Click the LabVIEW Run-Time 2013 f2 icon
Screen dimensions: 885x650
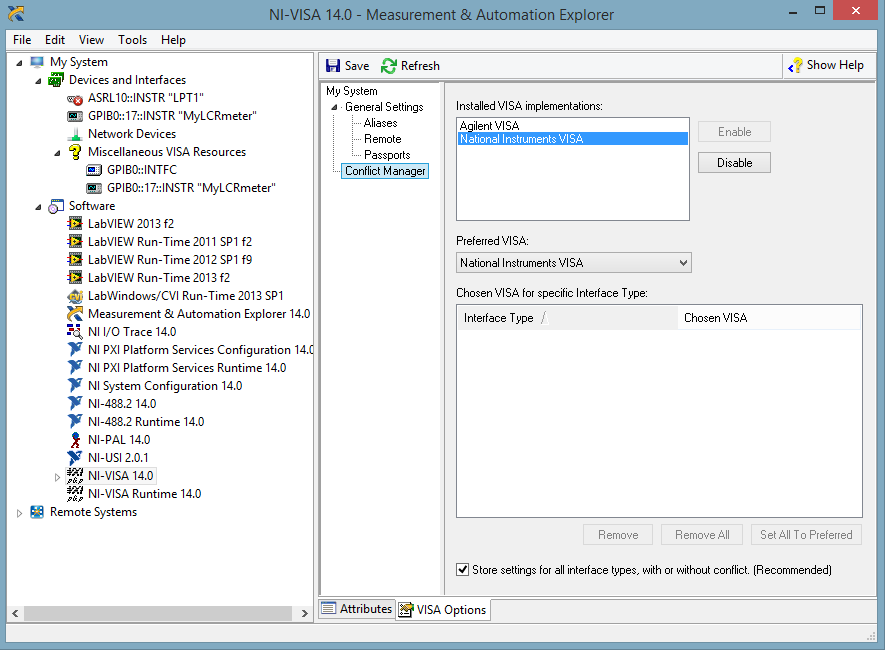coord(75,278)
